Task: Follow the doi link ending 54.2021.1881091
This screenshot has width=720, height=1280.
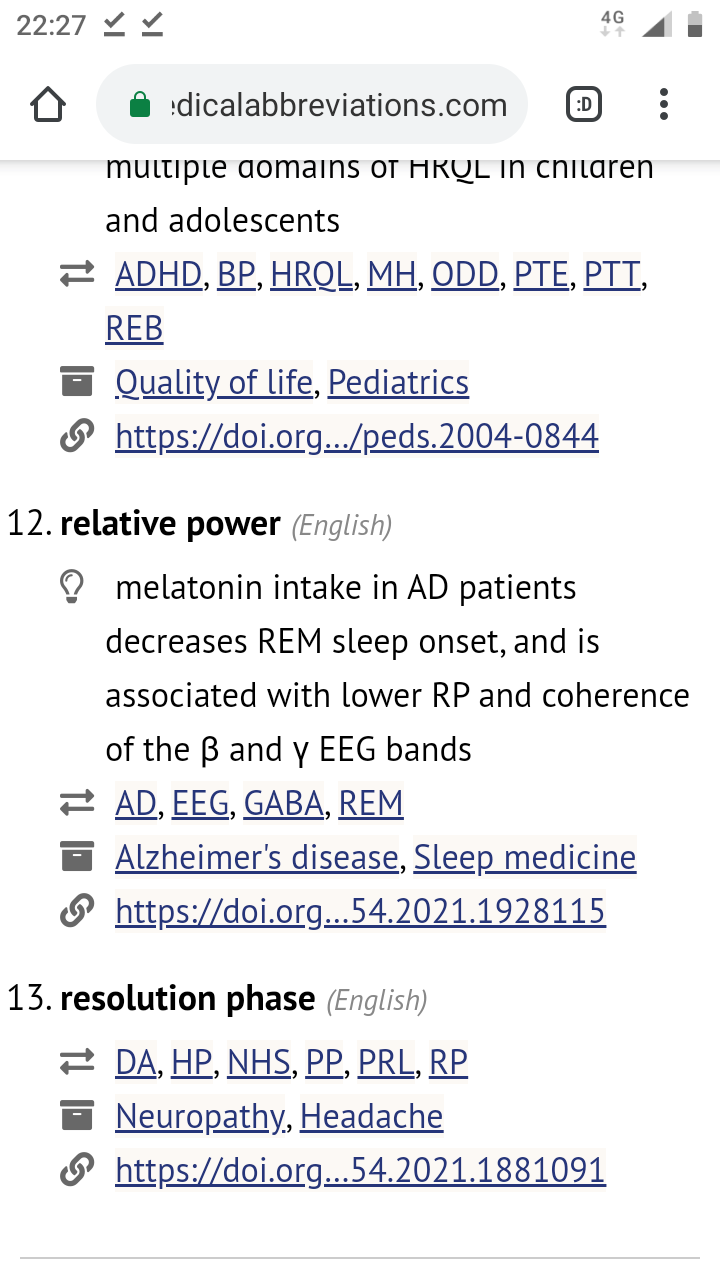Action: click(360, 1170)
